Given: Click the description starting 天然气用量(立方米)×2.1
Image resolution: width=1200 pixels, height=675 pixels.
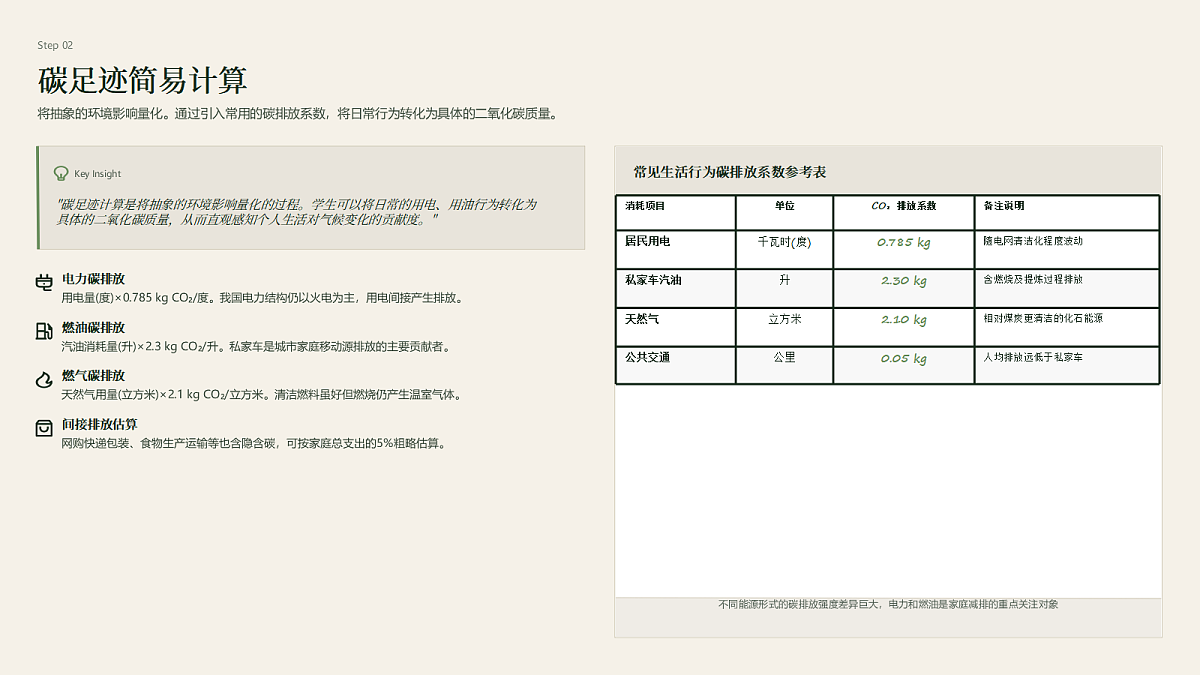Looking at the screenshot, I should pos(262,395).
